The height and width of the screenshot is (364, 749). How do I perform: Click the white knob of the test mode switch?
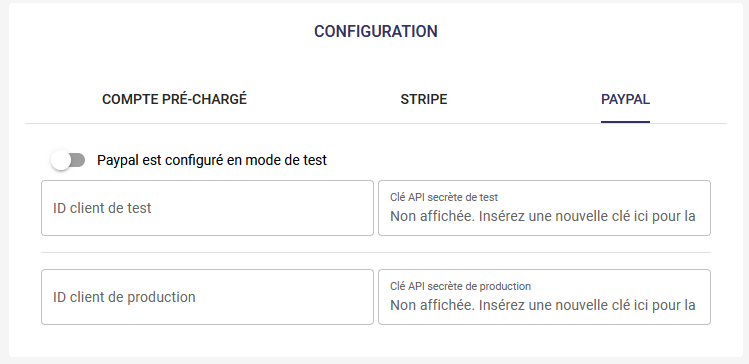coord(61,160)
